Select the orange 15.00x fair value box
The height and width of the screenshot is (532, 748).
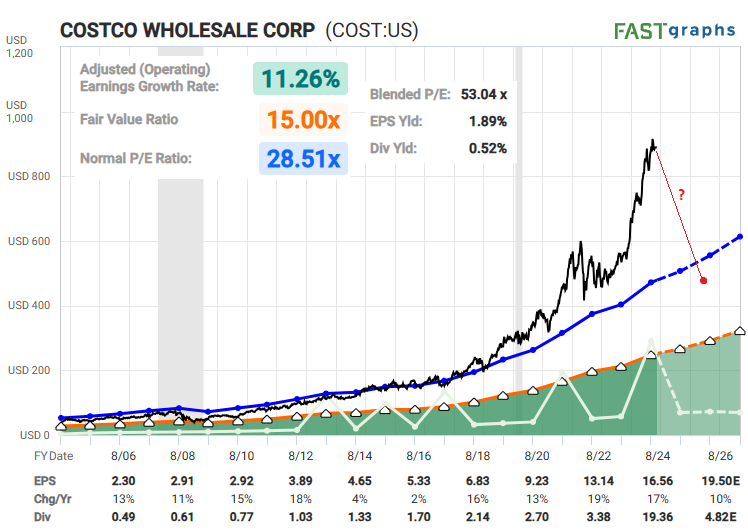pyautogui.click(x=302, y=120)
